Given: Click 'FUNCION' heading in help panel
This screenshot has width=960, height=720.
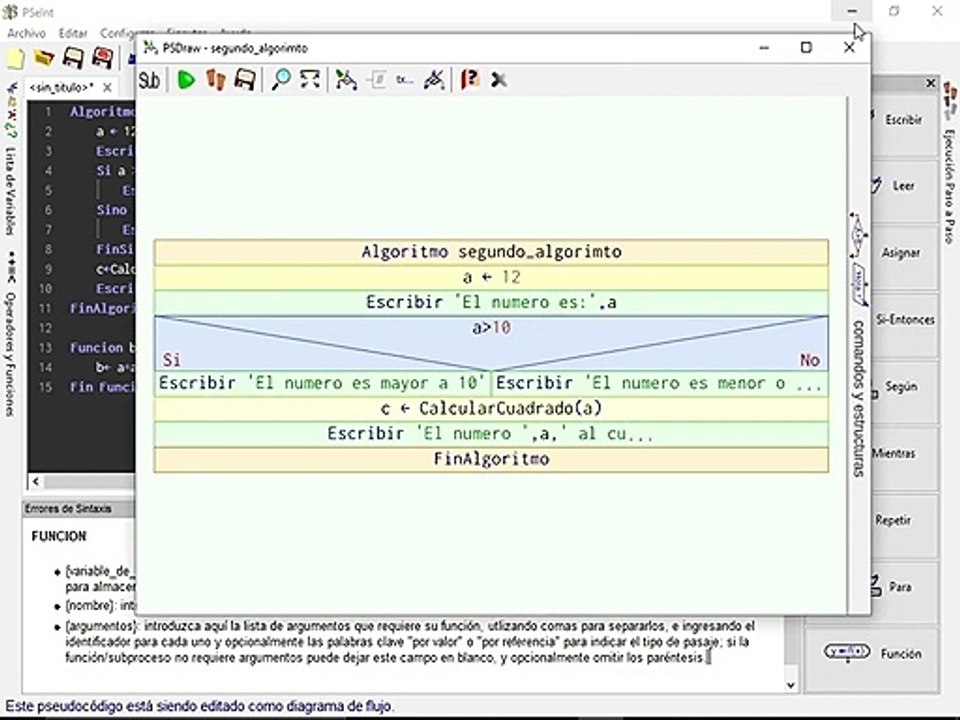Looking at the screenshot, I should coord(59,536).
